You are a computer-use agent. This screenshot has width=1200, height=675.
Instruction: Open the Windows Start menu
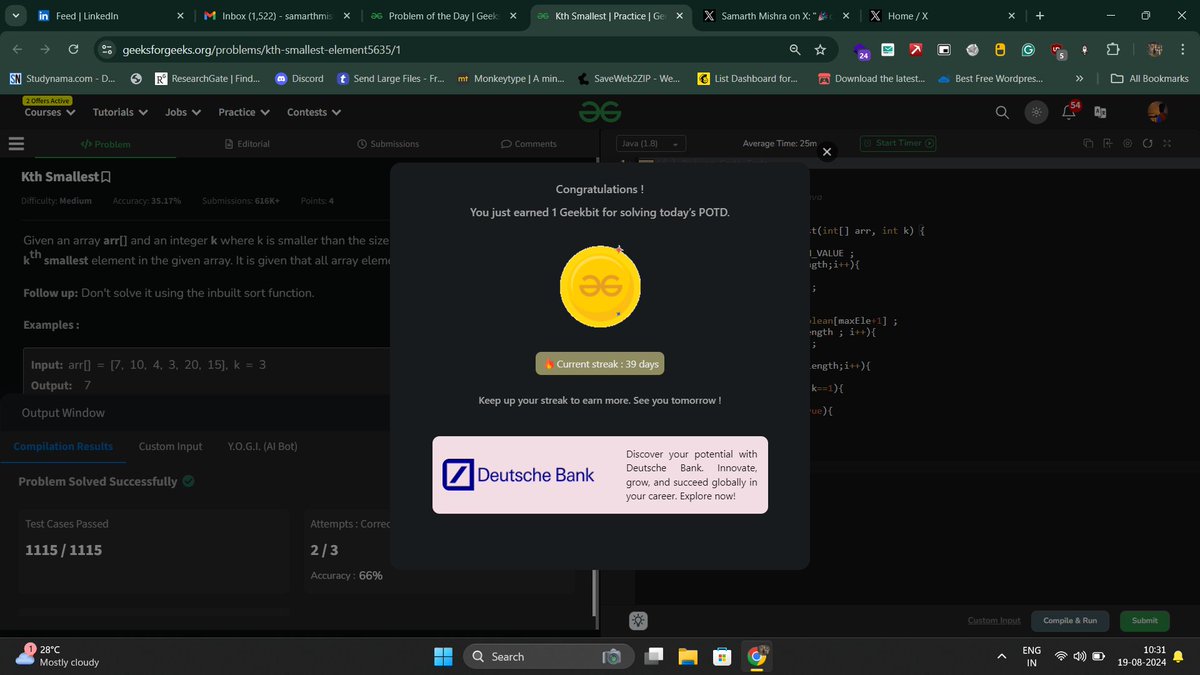tap(442, 656)
